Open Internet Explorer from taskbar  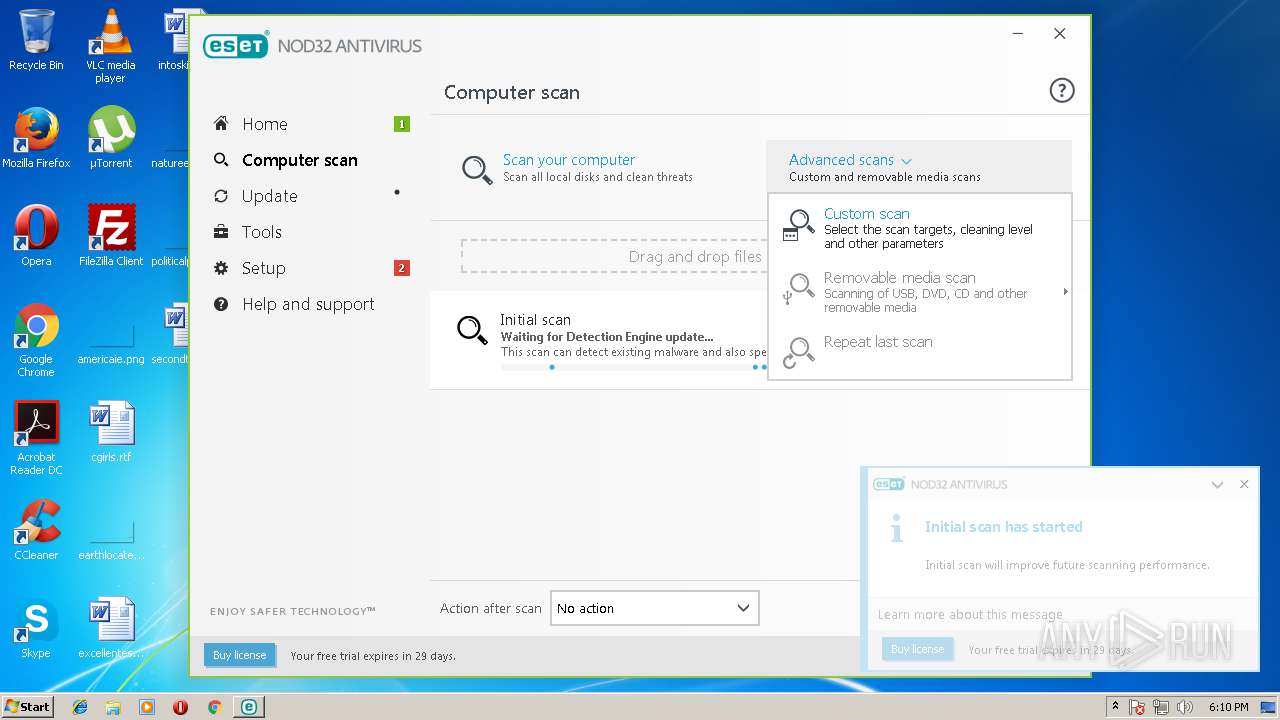[80, 707]
